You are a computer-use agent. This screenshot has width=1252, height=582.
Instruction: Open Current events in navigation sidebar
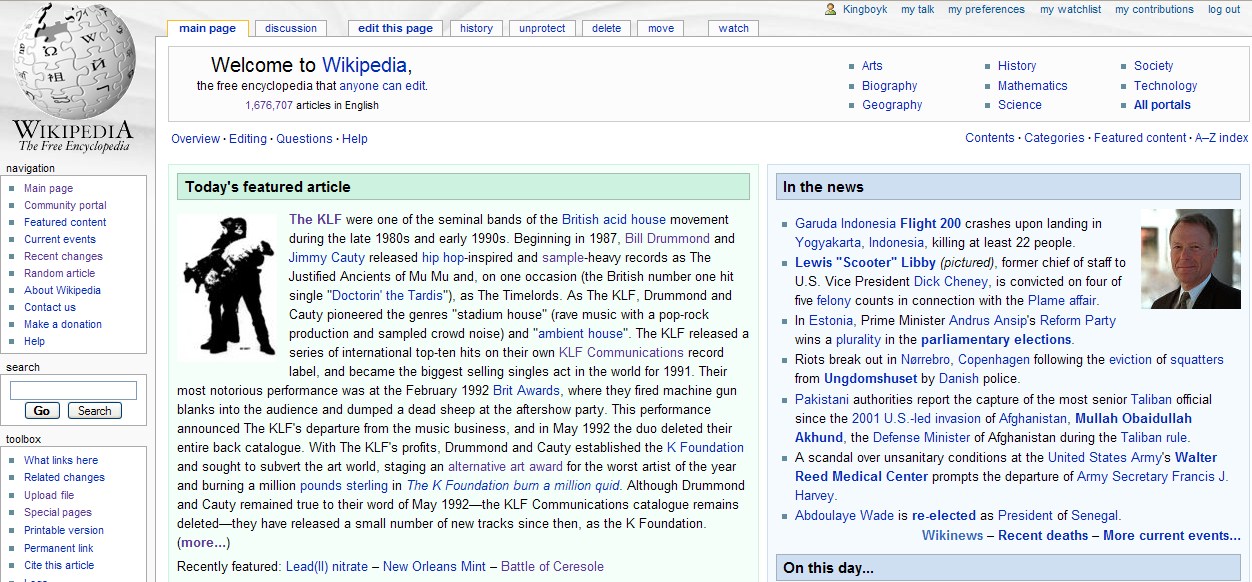coord(60,239)
